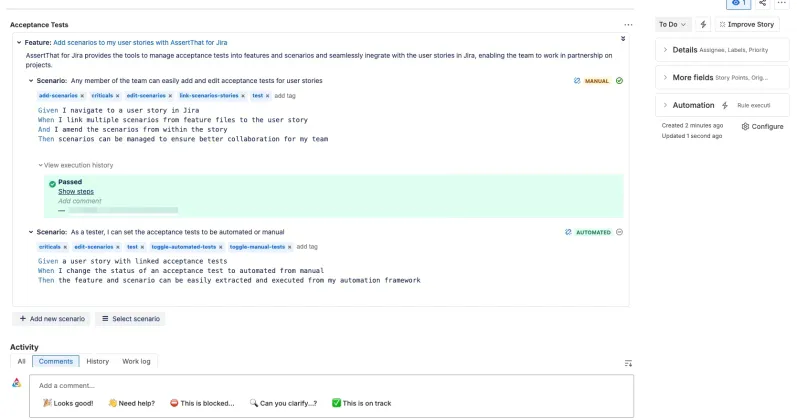Click the not-run status icon for second scenario
The width and height of the screenshot is (797, 420).
(619, 232)
